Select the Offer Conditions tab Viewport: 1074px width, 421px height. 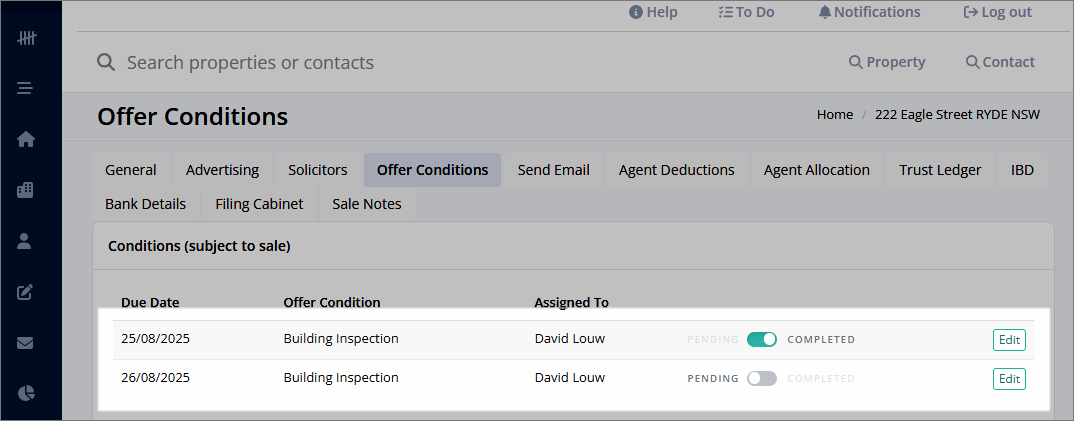point(433,170)
